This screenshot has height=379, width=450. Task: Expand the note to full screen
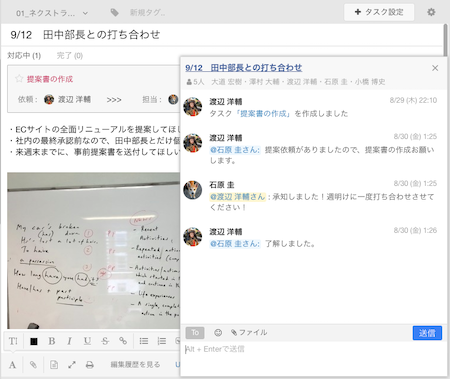click(72, 365)
